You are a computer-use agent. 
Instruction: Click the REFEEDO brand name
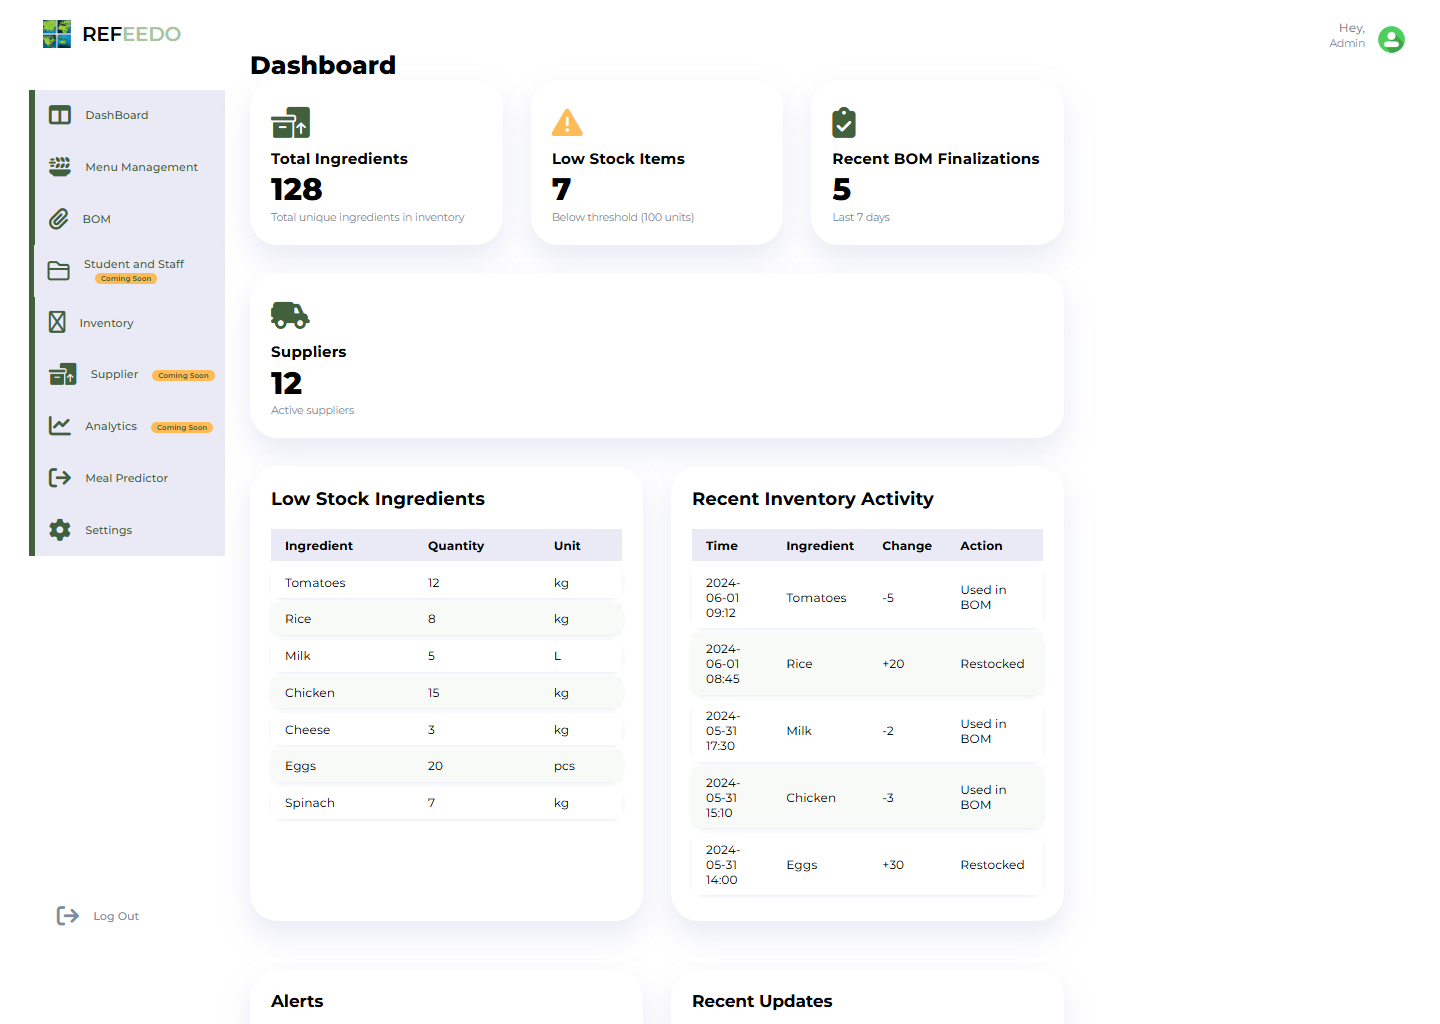(x=131, y=34)
